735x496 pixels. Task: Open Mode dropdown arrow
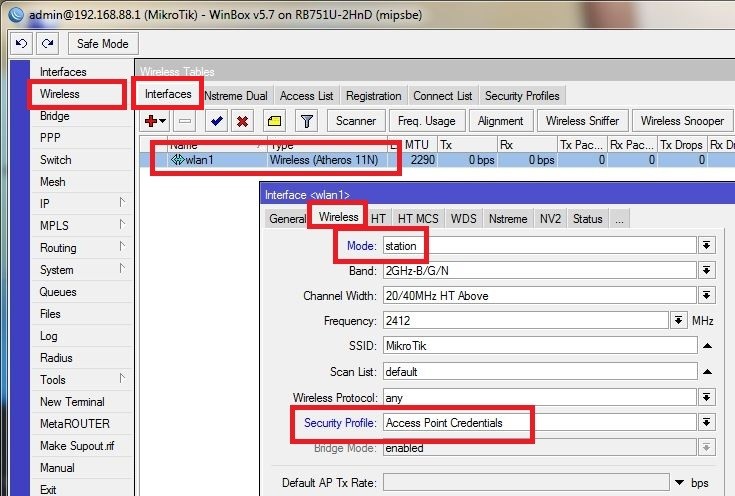click(706, 245)
